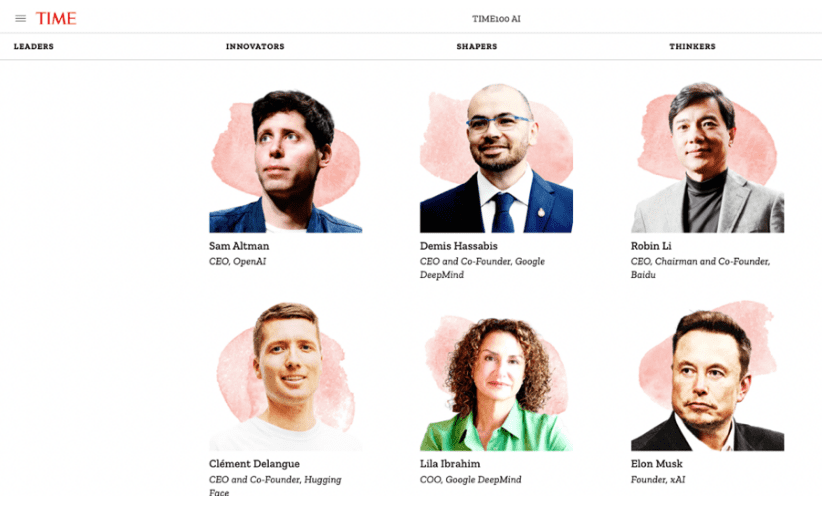The width and height of the screenshot is (822, 509).
Task: Click the CEO, OpenAI subtitle text
Action: pos(237,261)
